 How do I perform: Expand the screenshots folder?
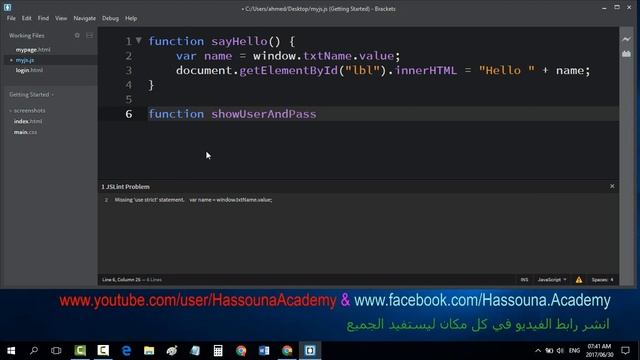pyautogui.click(x=29, y=111)
